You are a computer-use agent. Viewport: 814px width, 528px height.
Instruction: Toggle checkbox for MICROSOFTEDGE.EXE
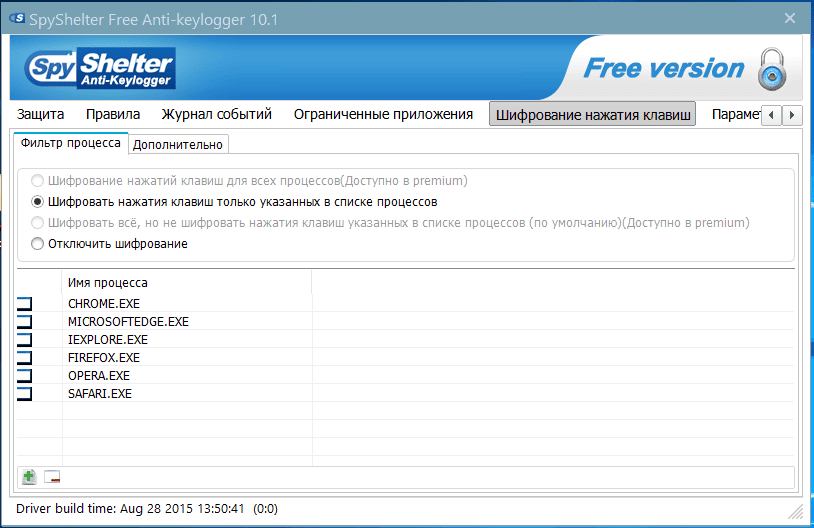24,322
